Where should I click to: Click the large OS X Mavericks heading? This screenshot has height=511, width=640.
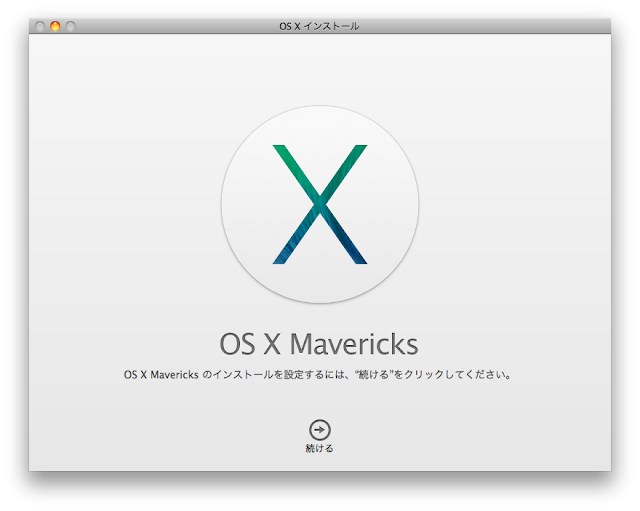[319, 344]
